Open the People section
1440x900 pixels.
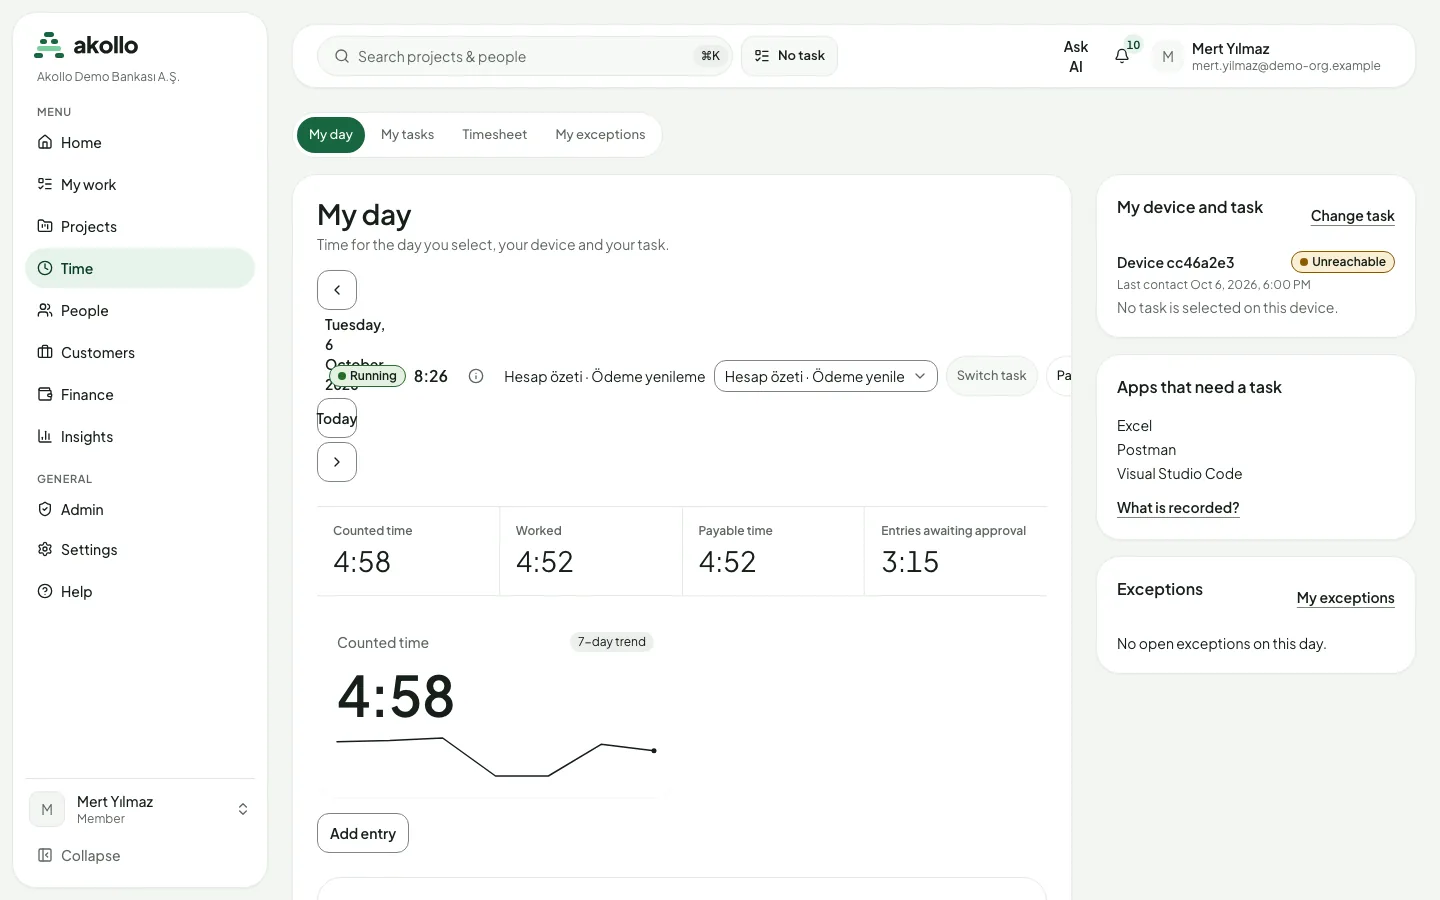tap(140, 311)
